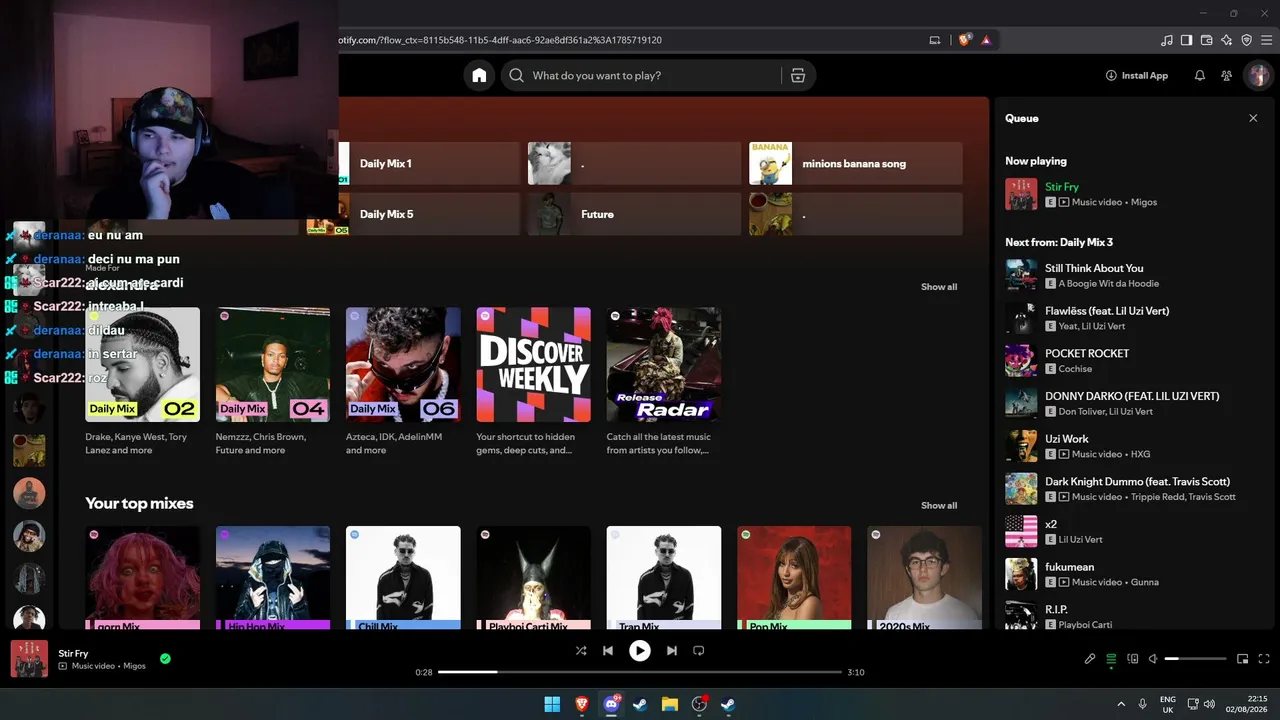Click Show all for Your top mixes
The height and width of the screenshot is (720, 1280).
939,506
